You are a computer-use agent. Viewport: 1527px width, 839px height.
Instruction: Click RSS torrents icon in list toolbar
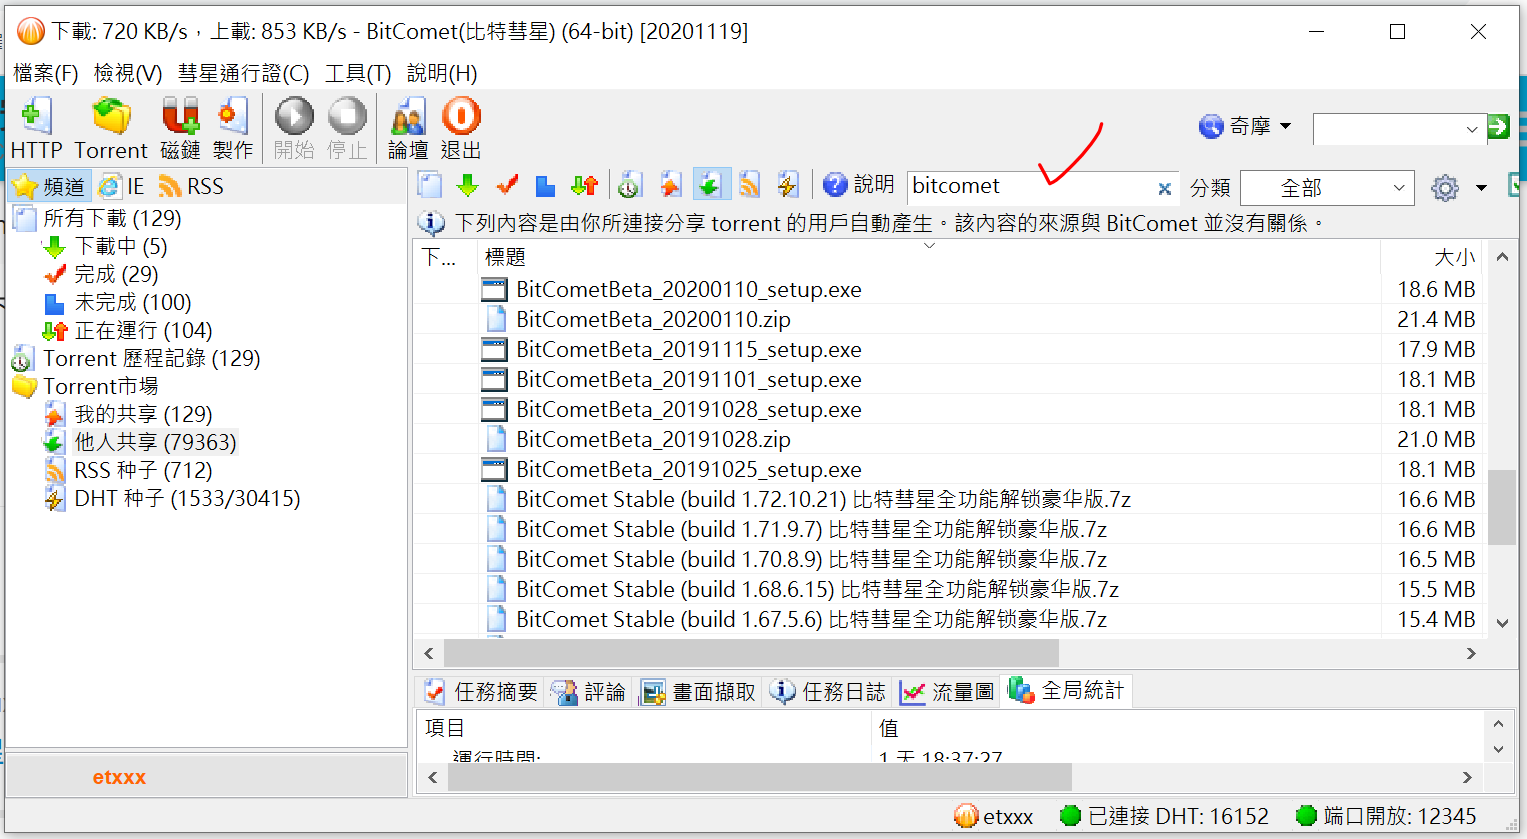click(750, 185)
